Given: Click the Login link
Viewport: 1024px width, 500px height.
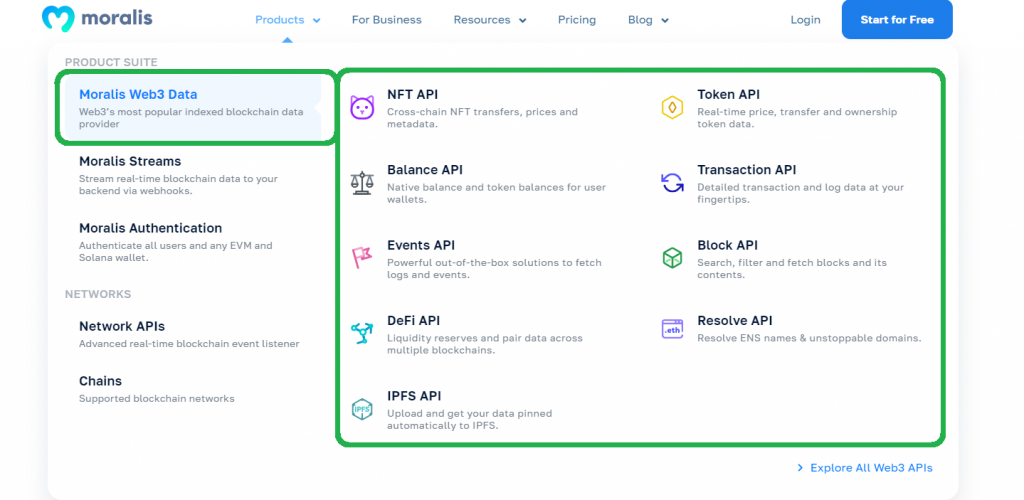Looking at the screenshot, I should point(805,20).
